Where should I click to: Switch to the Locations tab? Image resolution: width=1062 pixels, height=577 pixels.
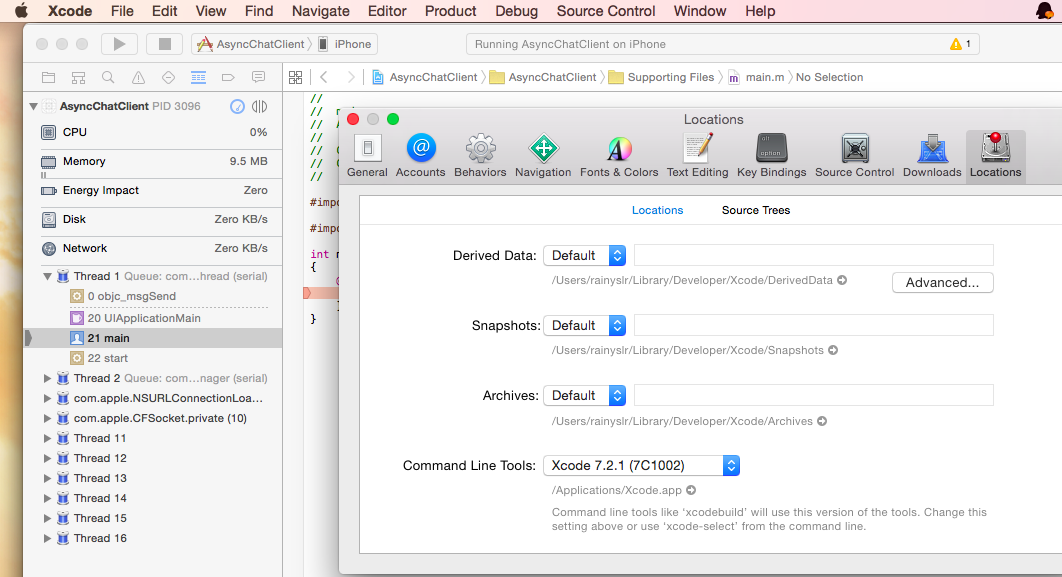(658, 210)
